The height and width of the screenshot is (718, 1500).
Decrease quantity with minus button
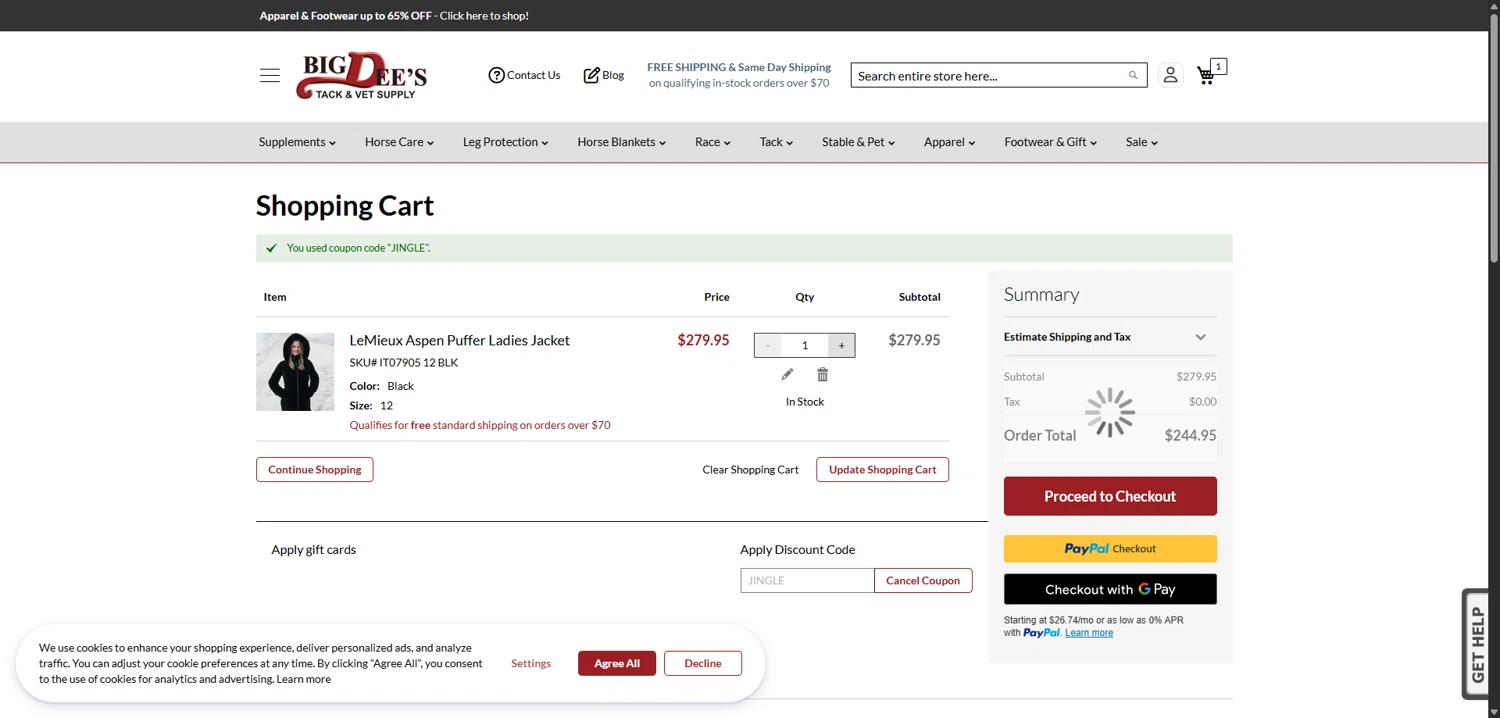[768, 345]
